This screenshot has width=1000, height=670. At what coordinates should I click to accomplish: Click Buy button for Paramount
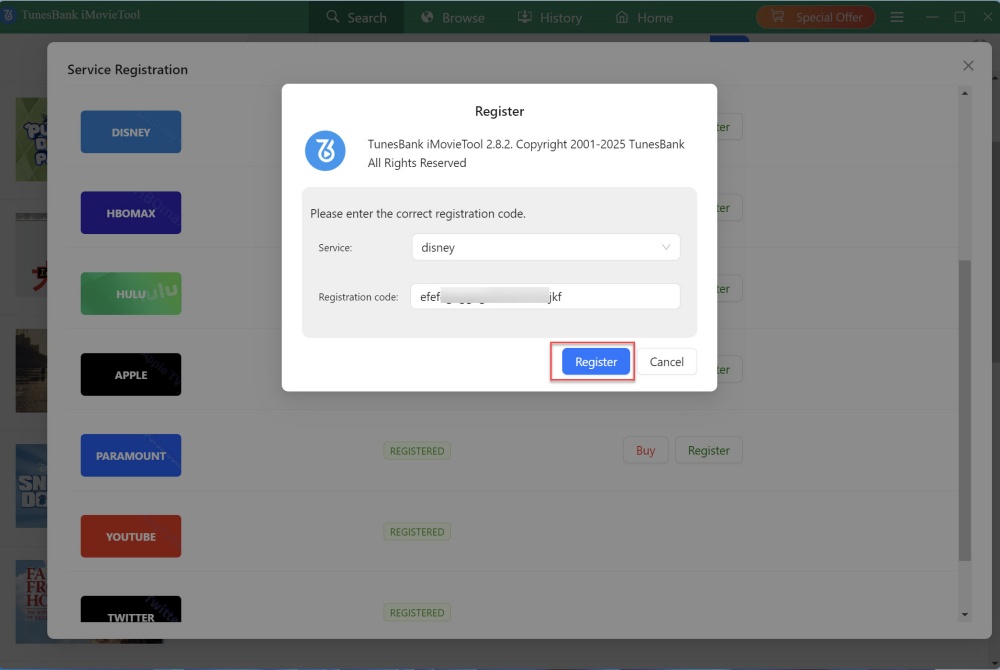click(x=645, y=451)
